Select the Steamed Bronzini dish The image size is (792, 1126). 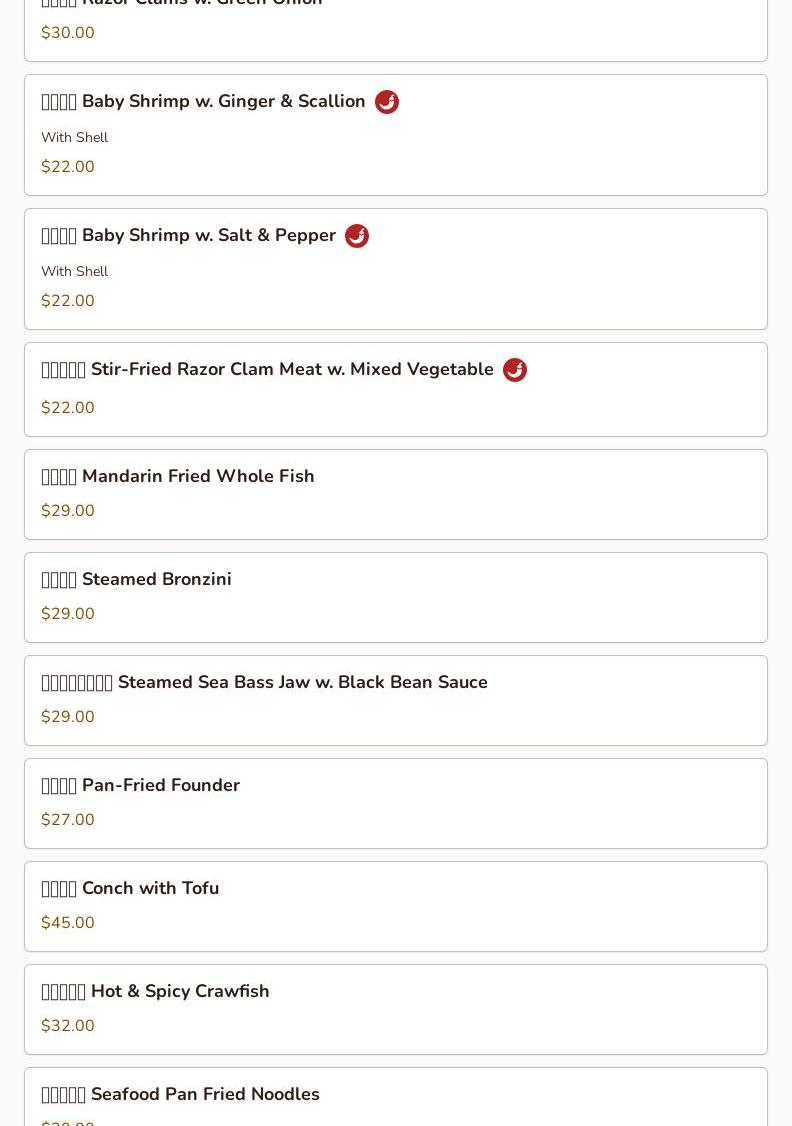(x=396, y=597)
